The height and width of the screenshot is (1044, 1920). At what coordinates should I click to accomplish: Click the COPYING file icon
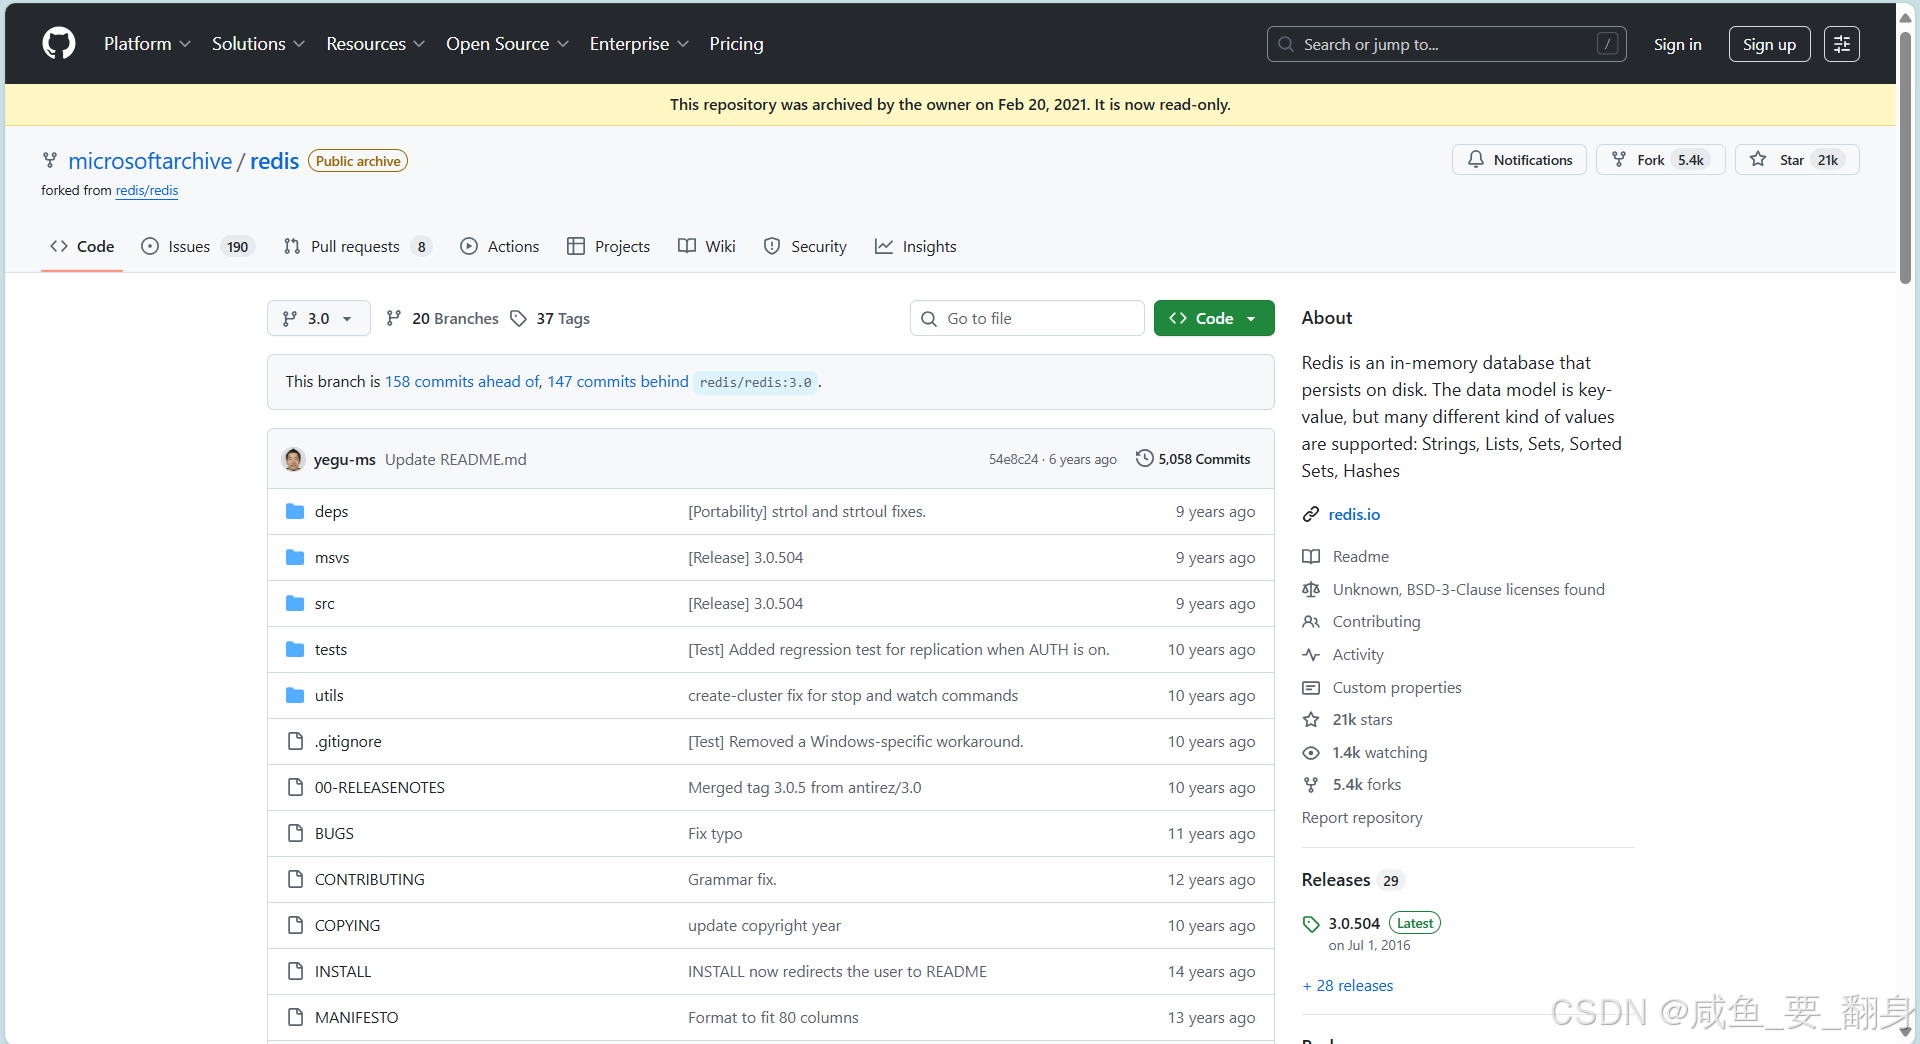click(295, 925)
